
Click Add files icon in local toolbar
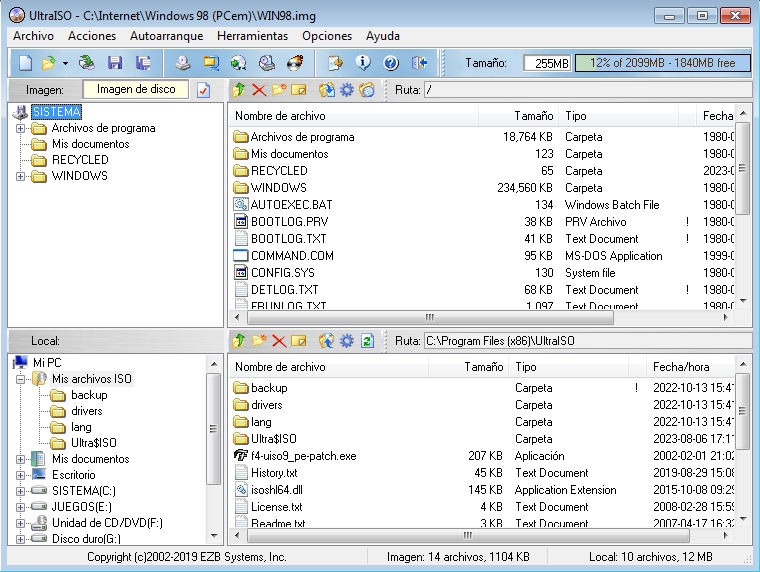[327, 341]
